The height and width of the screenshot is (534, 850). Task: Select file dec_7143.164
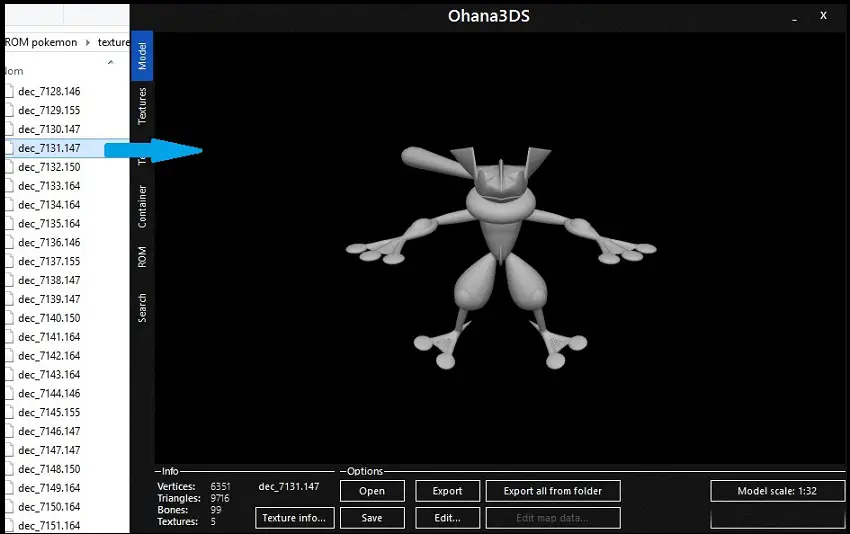(x=49, y=375)
